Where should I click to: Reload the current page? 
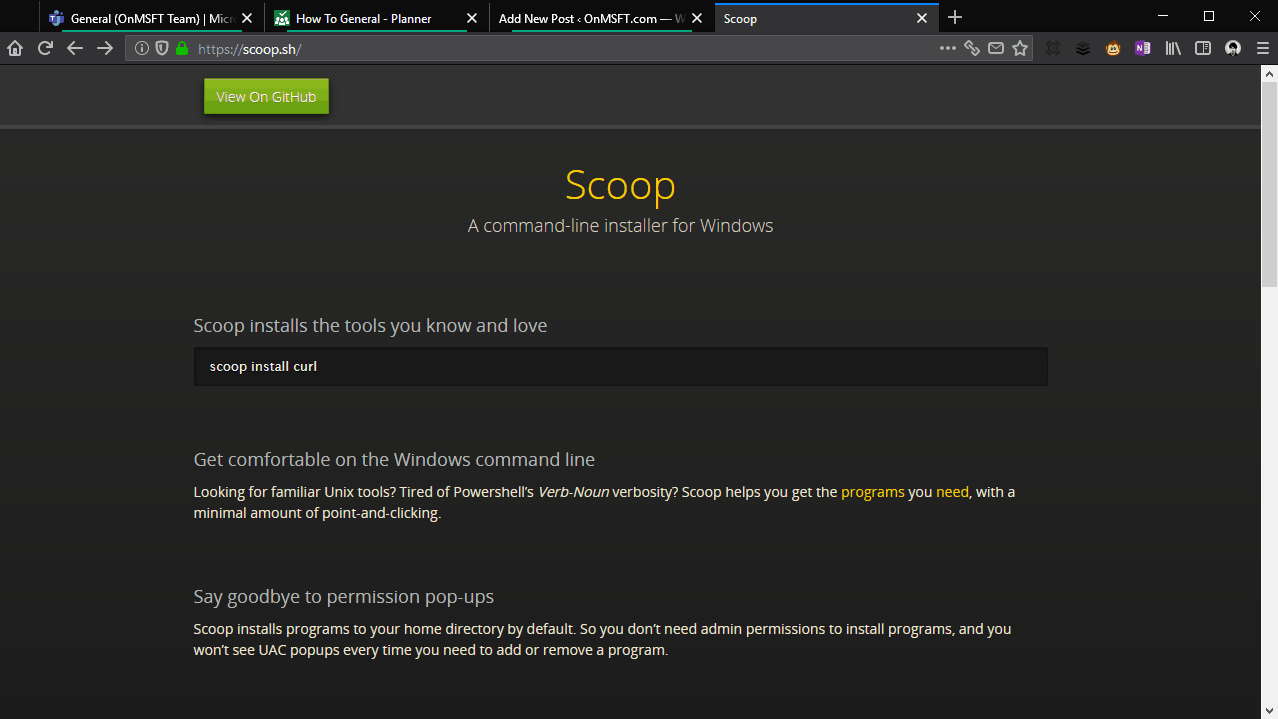coord(45,48)
